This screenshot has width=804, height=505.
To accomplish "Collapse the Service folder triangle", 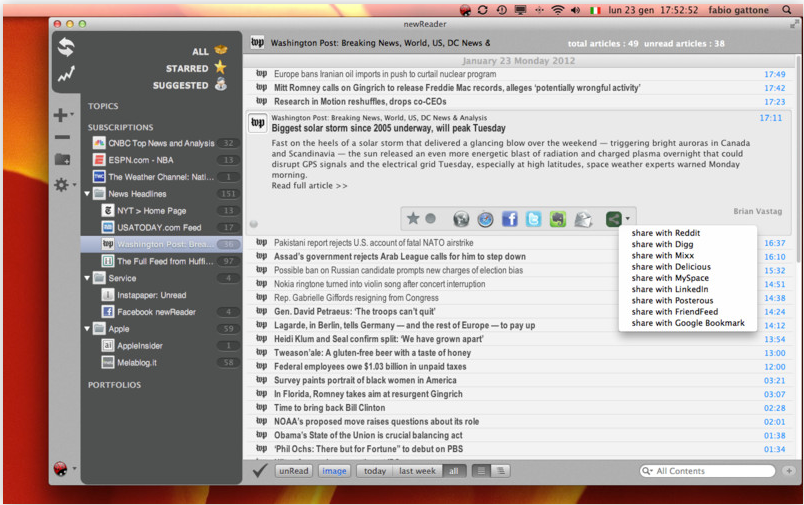I will [x=87, y=278].
